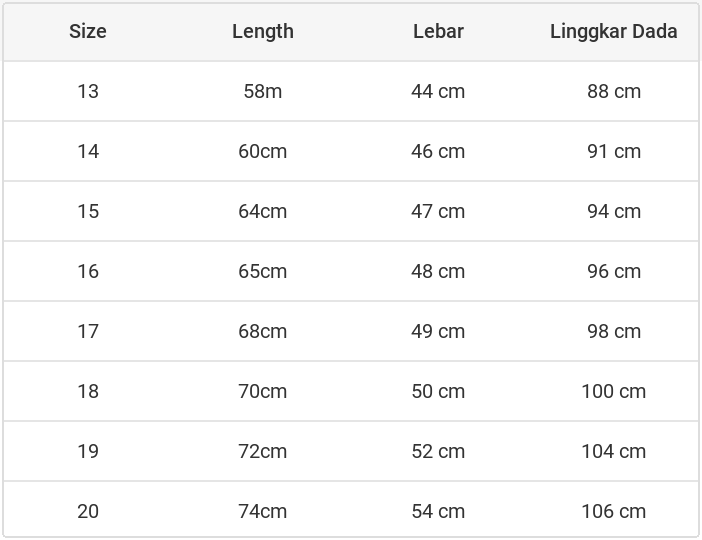
Task: Select size 18 cell
Action: pyautogui.click(x=88, y=391)
